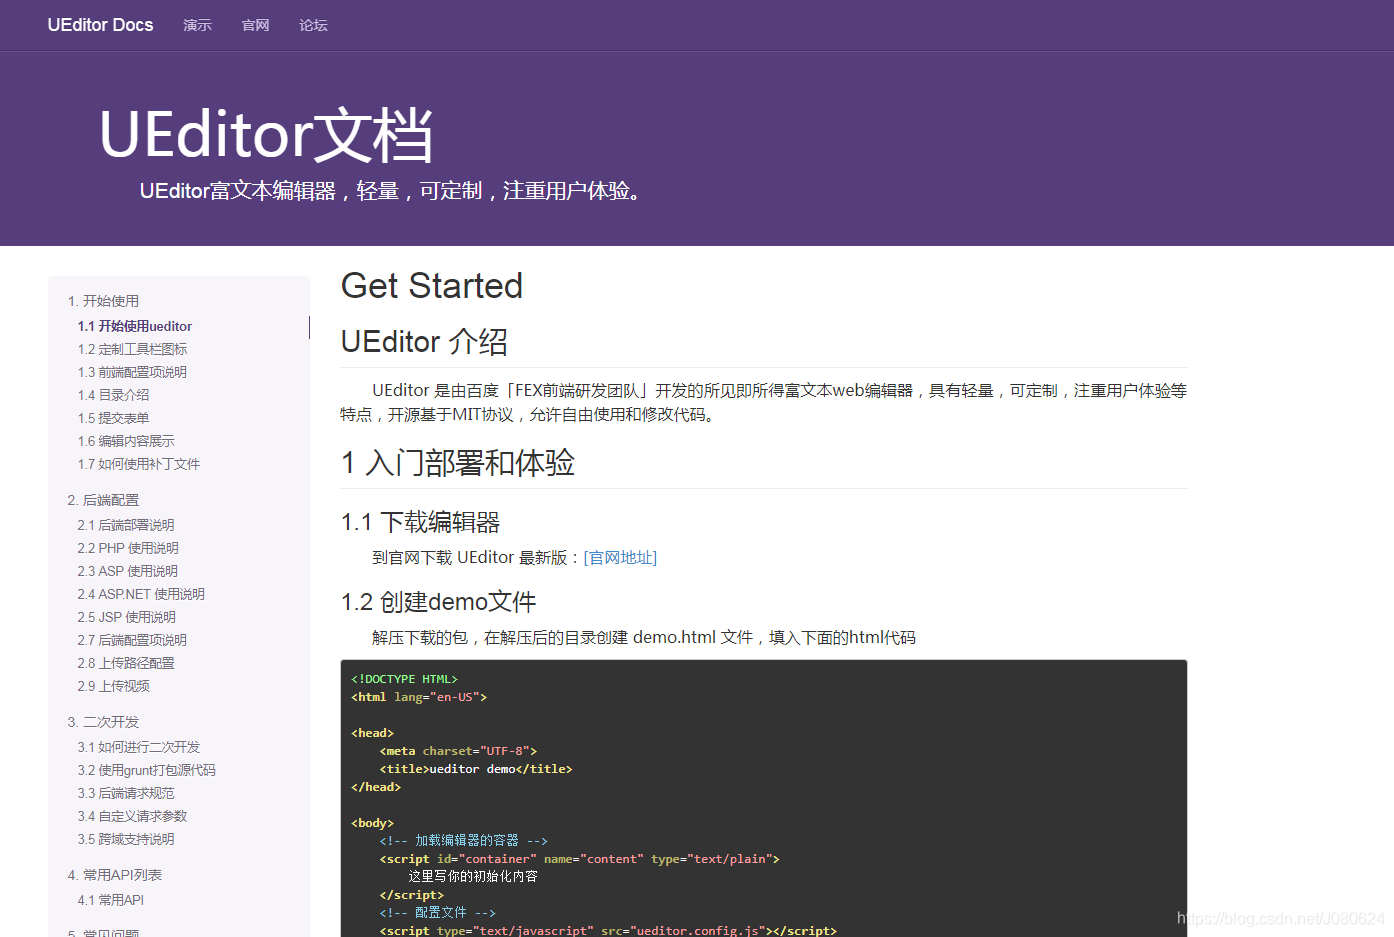
Task: Select sidebar section 1. 开始使用
Action: point(103,301)
